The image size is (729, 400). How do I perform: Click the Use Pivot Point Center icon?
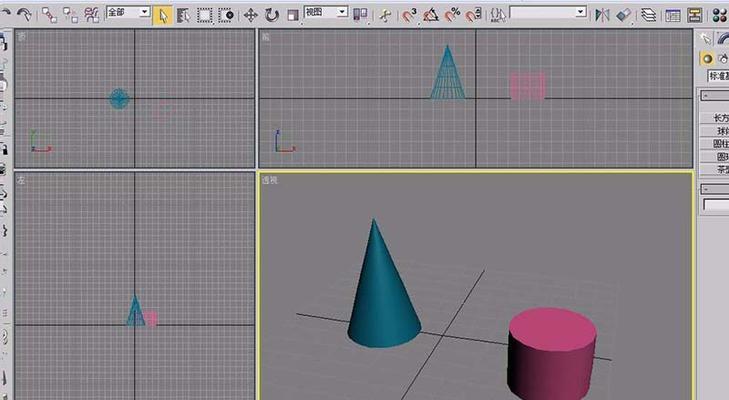coord(360,15)
